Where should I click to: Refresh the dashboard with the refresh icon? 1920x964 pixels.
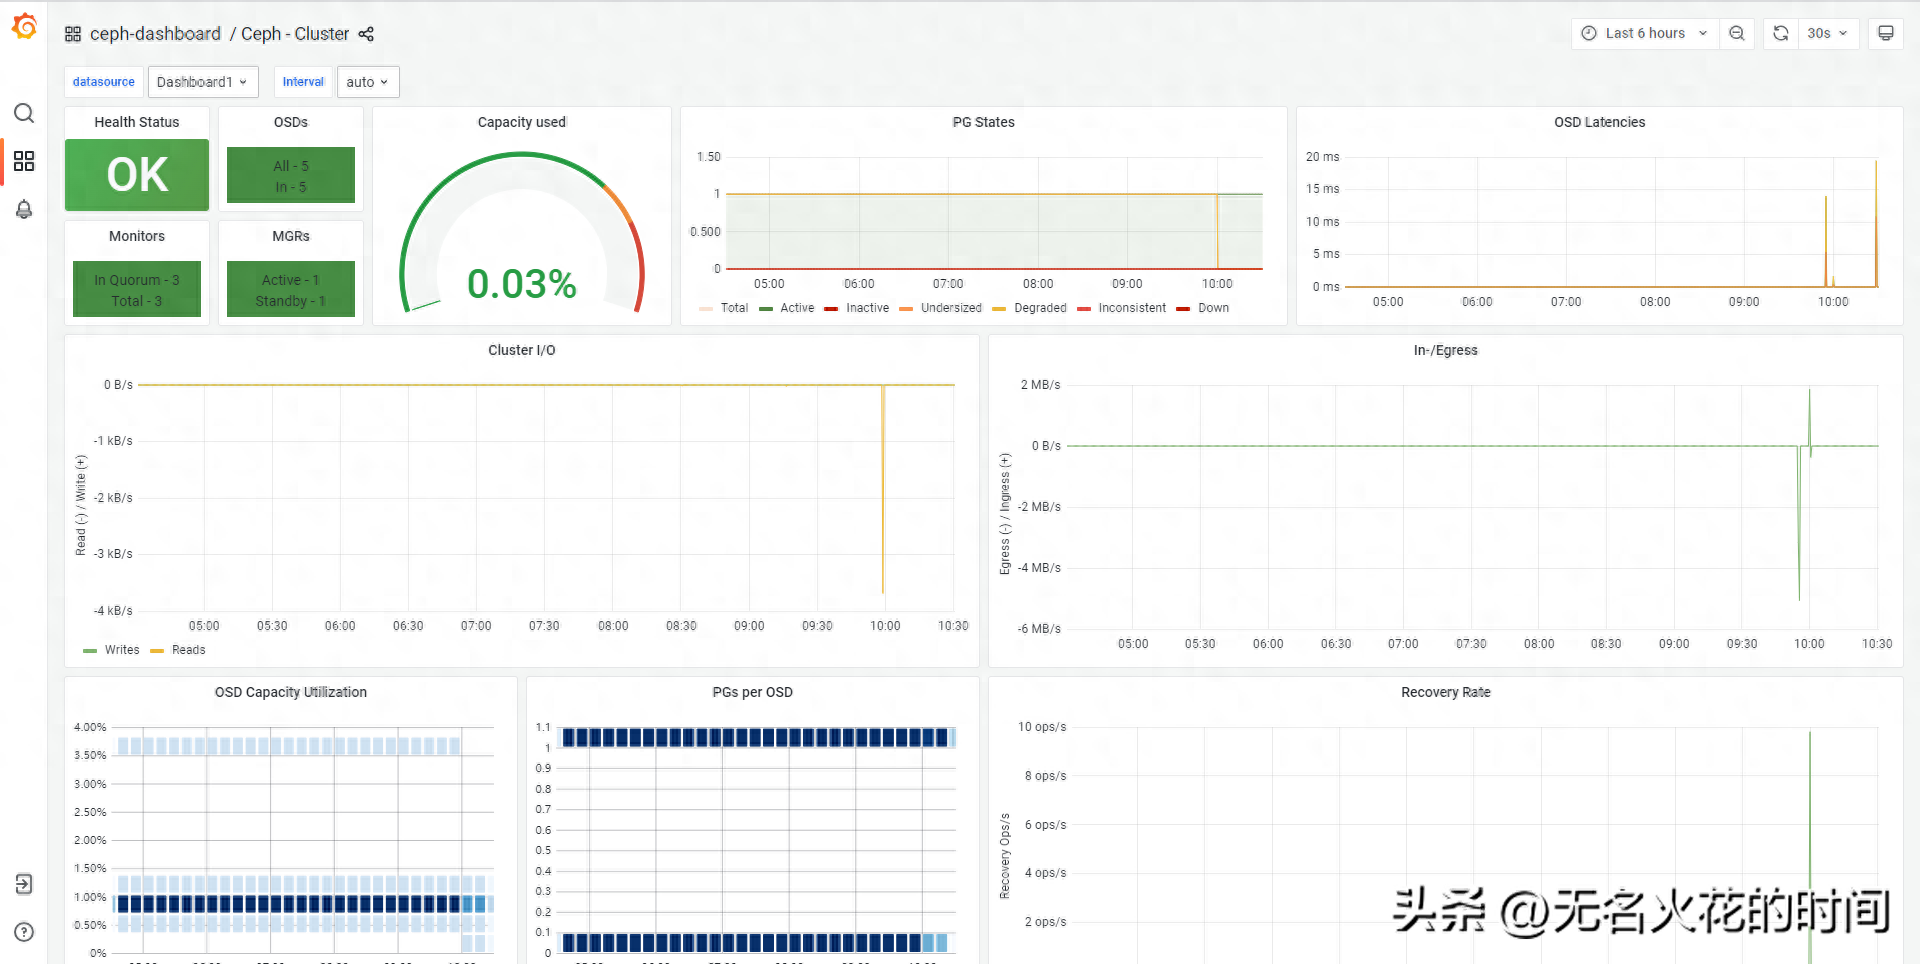tap(1781, 33)
